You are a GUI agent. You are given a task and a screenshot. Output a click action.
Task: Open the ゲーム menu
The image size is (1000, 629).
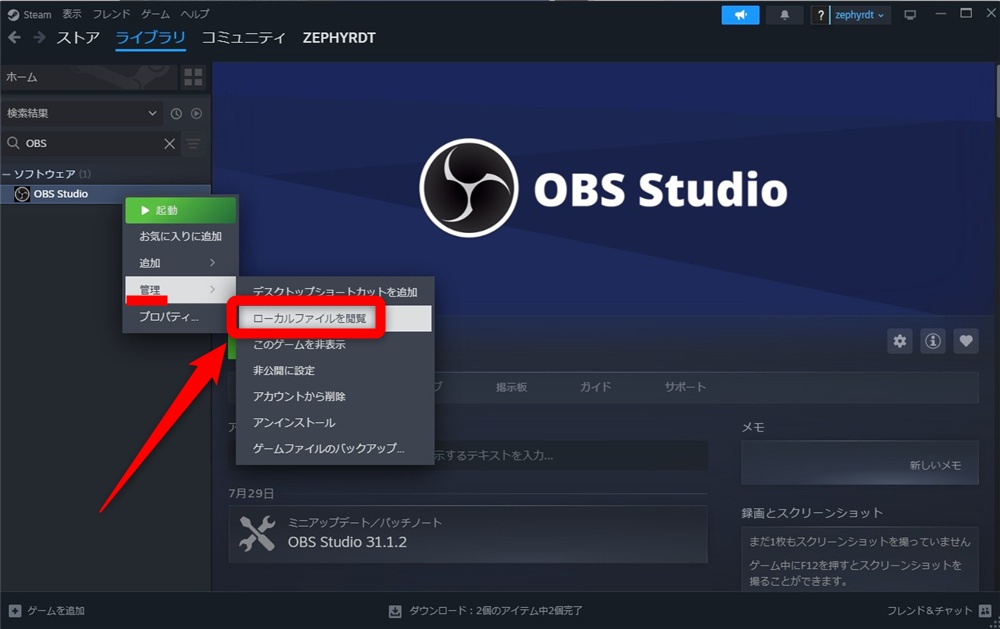(x=155, y=14)
